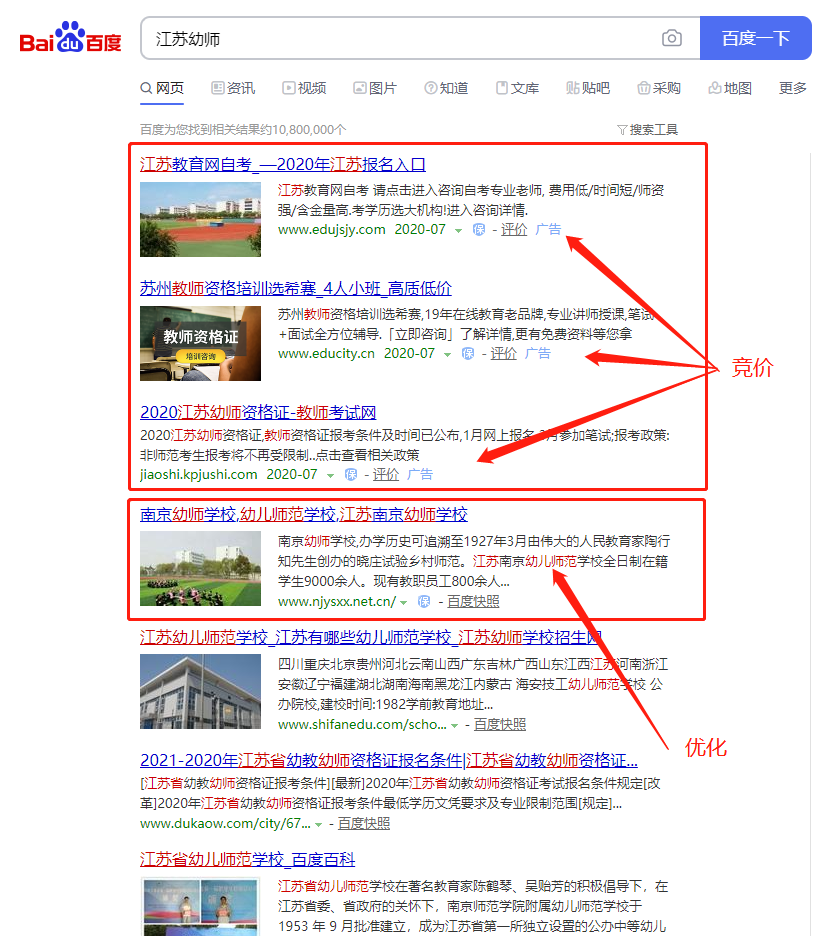The width and height of the screenshot is (813, 936).
Task: Expand the 更多 menu
Action: (x=793, y=88)
